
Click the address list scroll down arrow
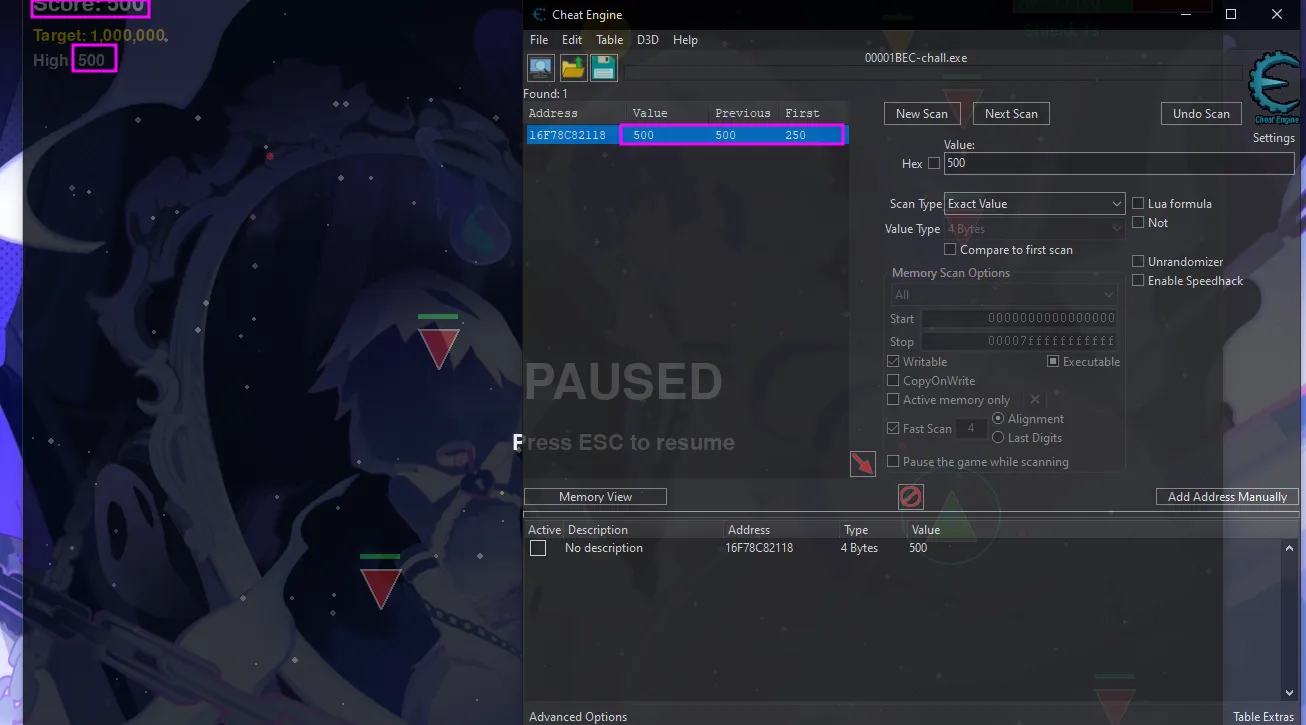pos(1289,693)
